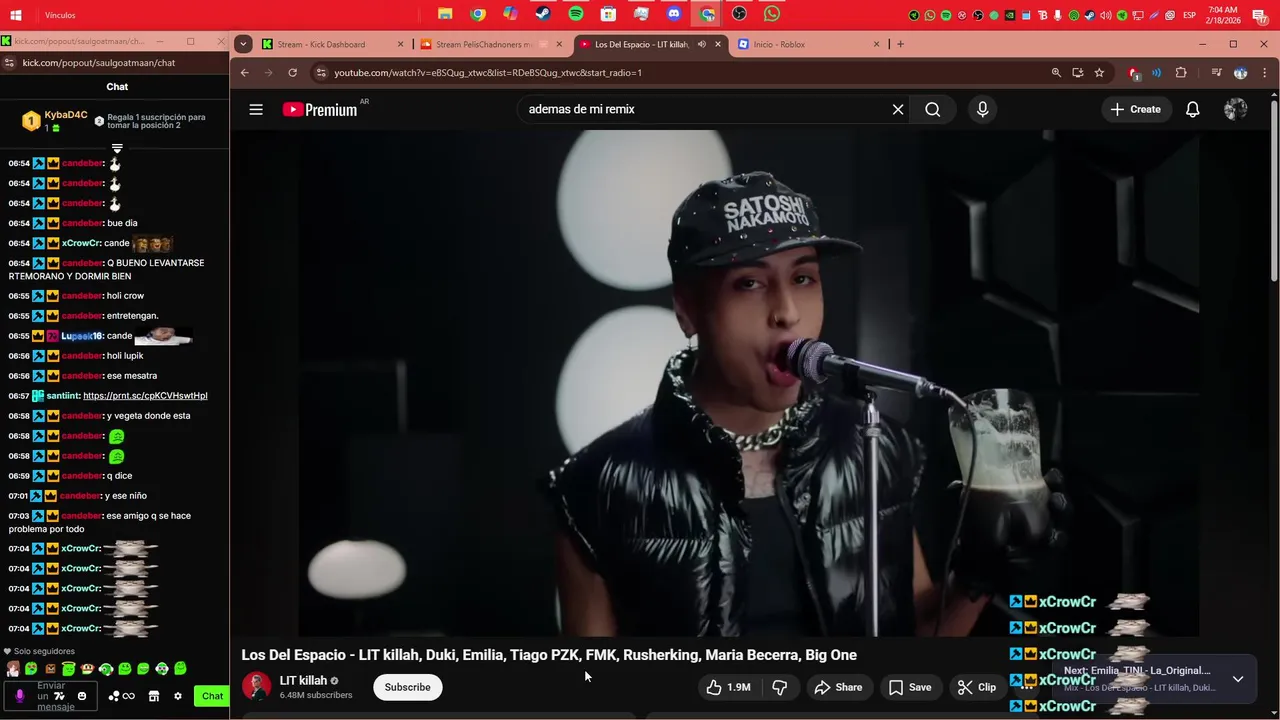Open YouTube account avatar menu
The width and height of the screenshot is (1280, 720).
pyautogui.click(x=1235, y=109)
